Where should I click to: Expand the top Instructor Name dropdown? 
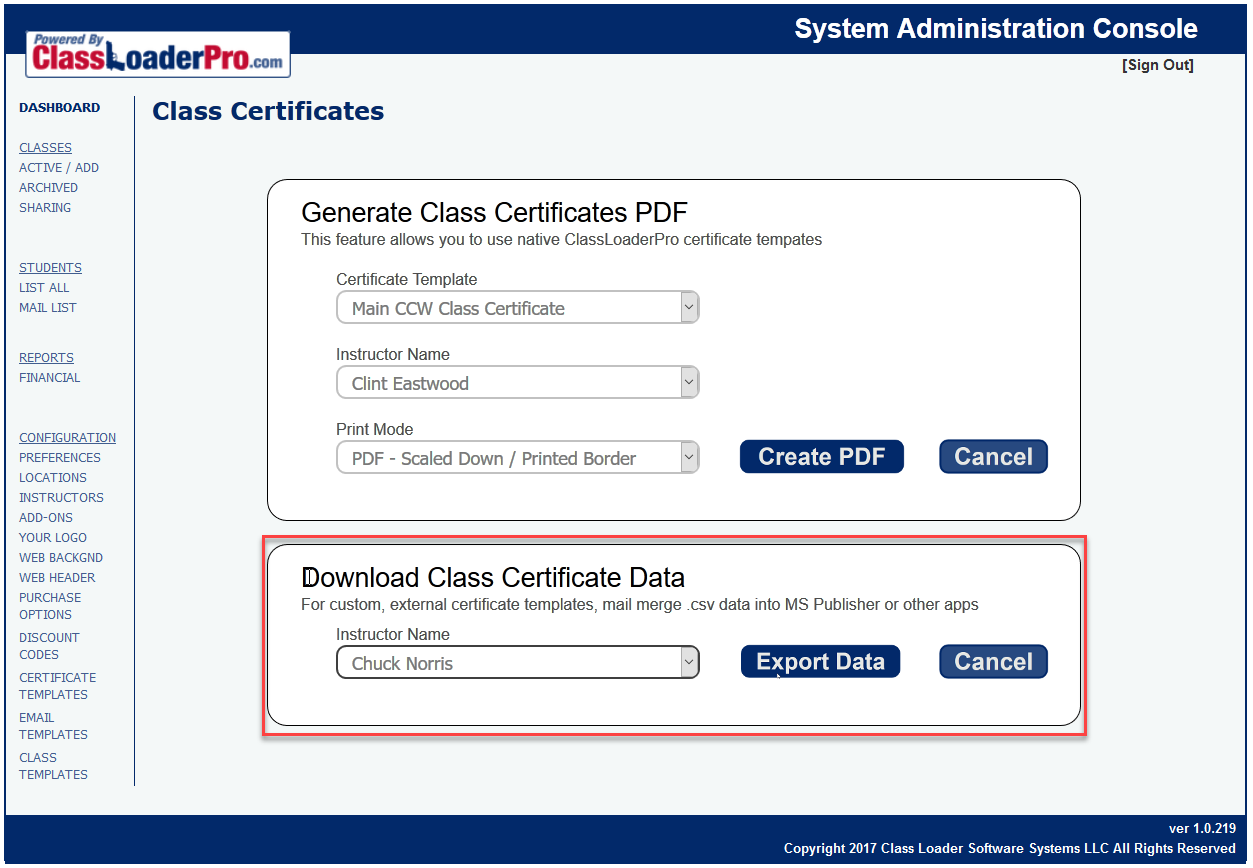pyautogui.click(x=517, y=383)
